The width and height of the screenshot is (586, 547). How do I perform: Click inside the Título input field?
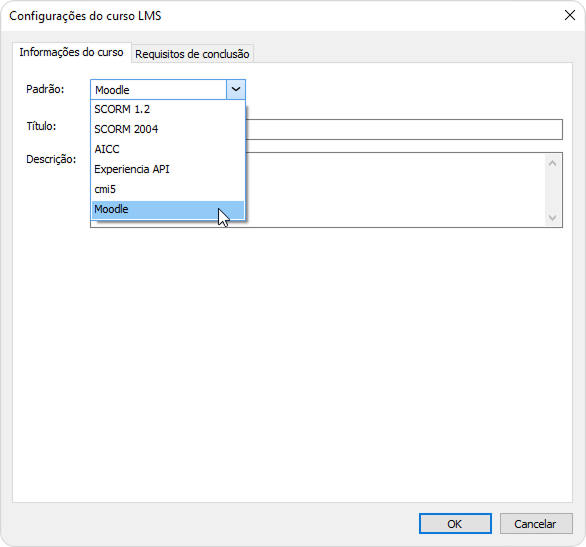tap(404, 129)
